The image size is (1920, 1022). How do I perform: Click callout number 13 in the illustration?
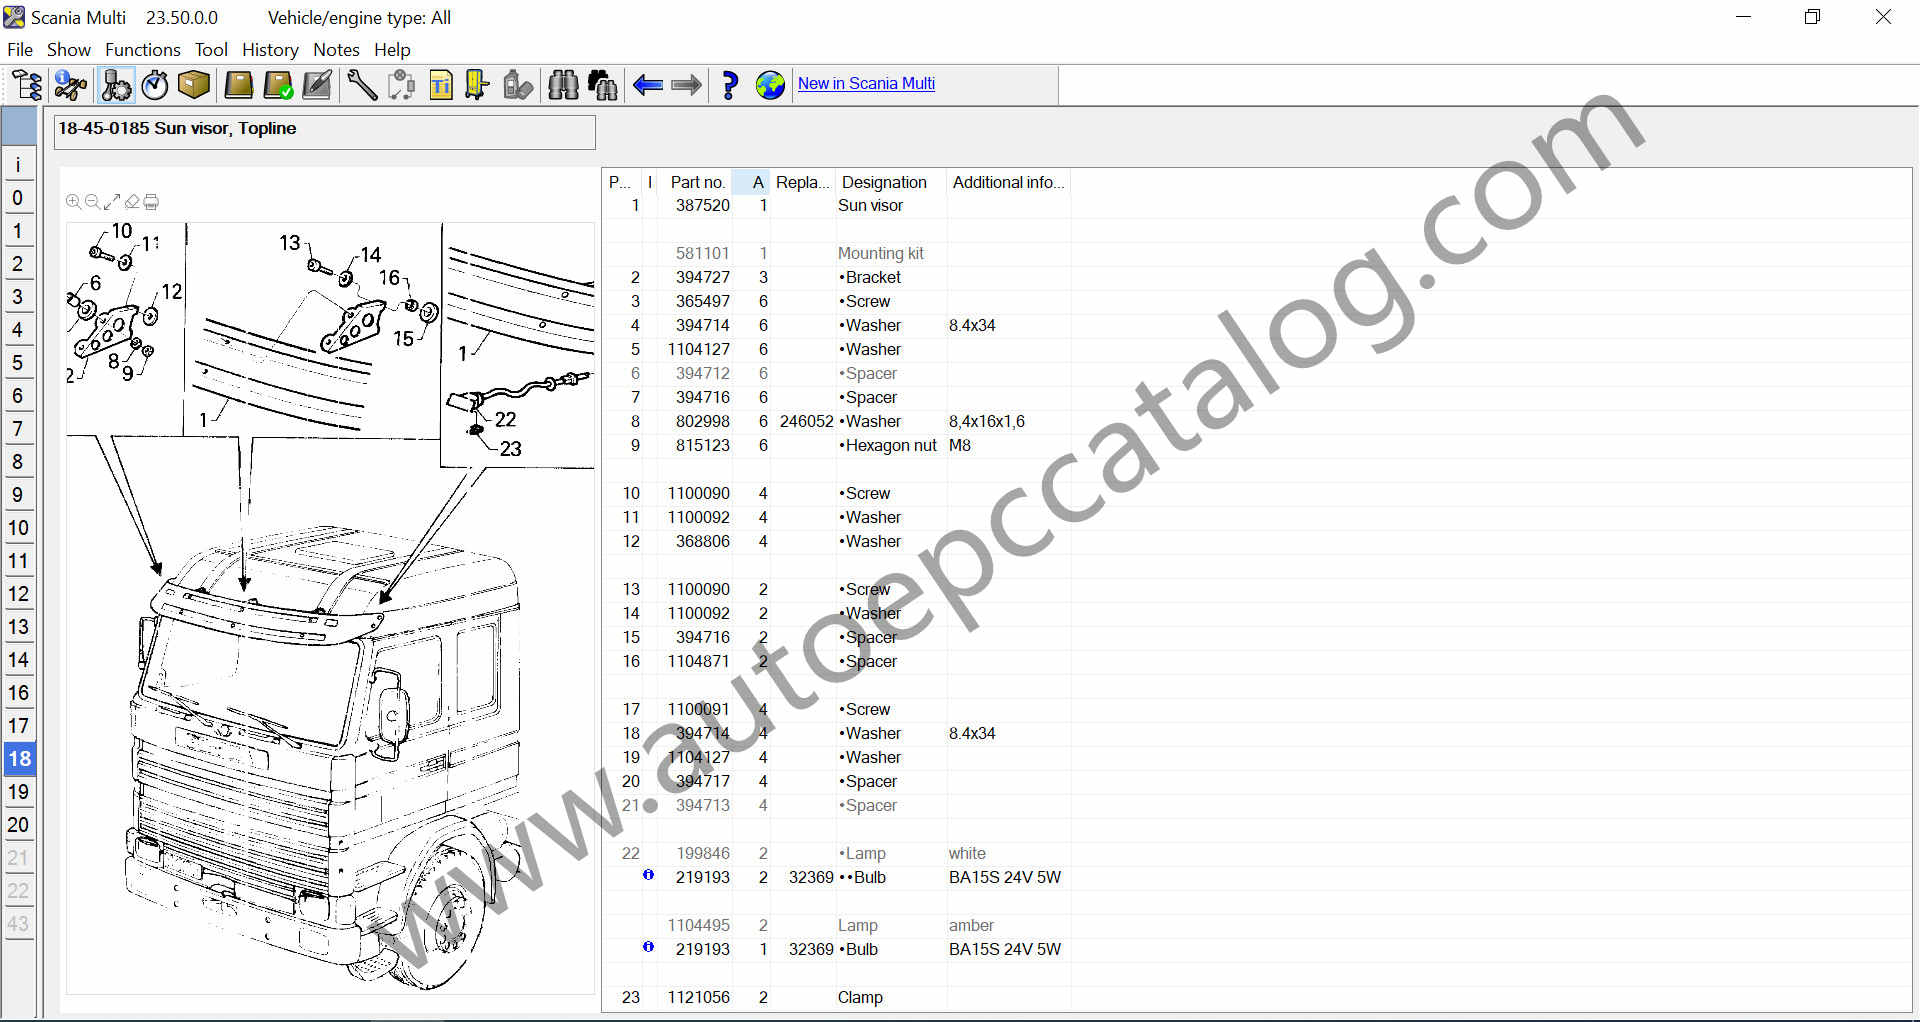click(290, 243)
